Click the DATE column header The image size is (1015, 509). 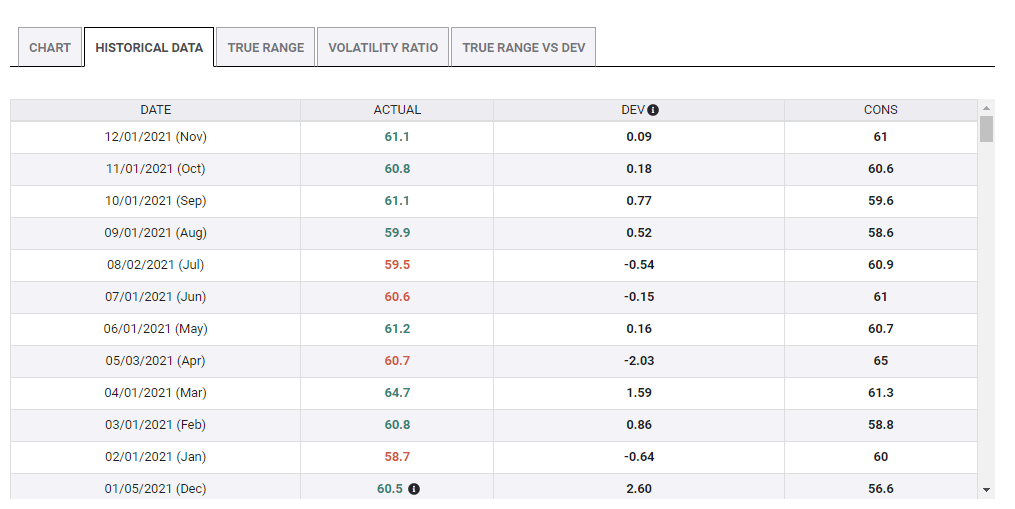[155, 110]
